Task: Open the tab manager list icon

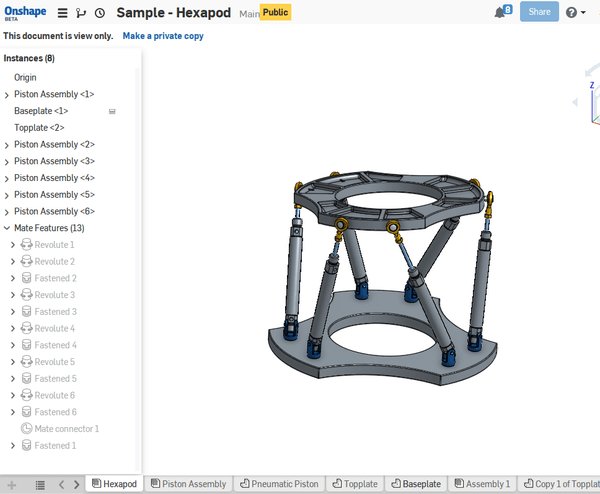Action: [40, 485]
